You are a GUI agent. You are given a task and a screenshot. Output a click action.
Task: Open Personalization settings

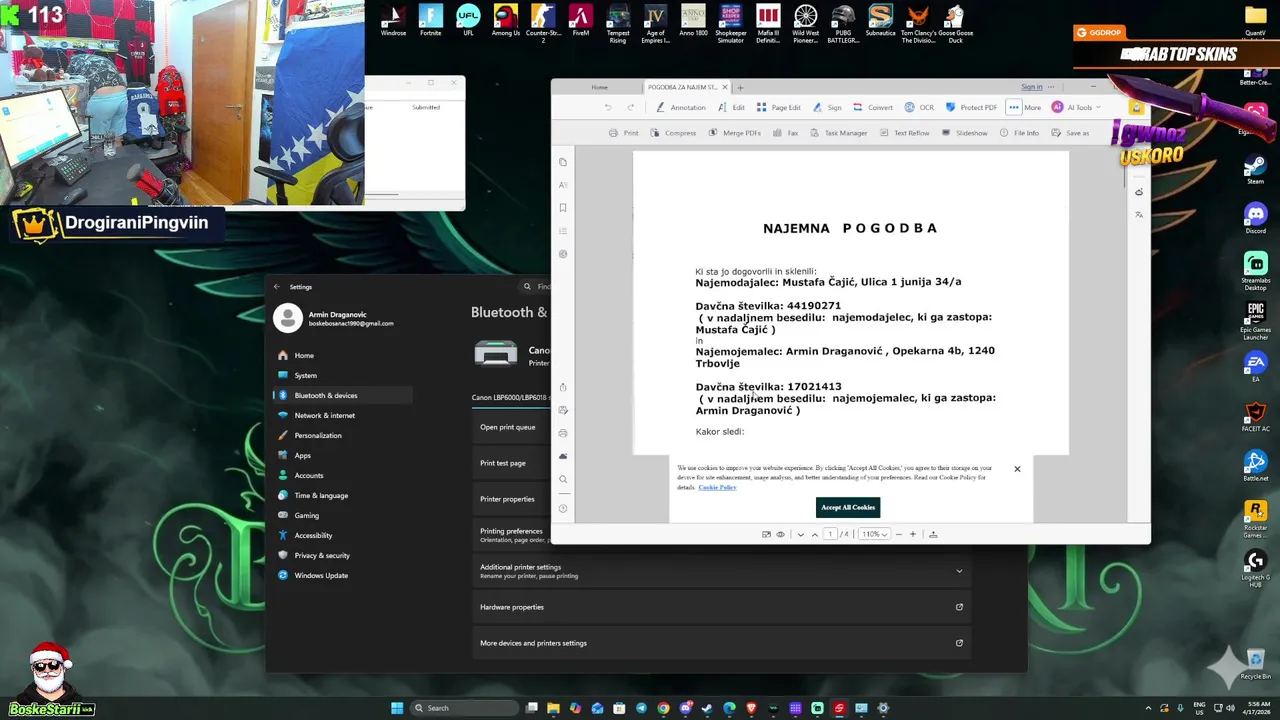[342, 435]
